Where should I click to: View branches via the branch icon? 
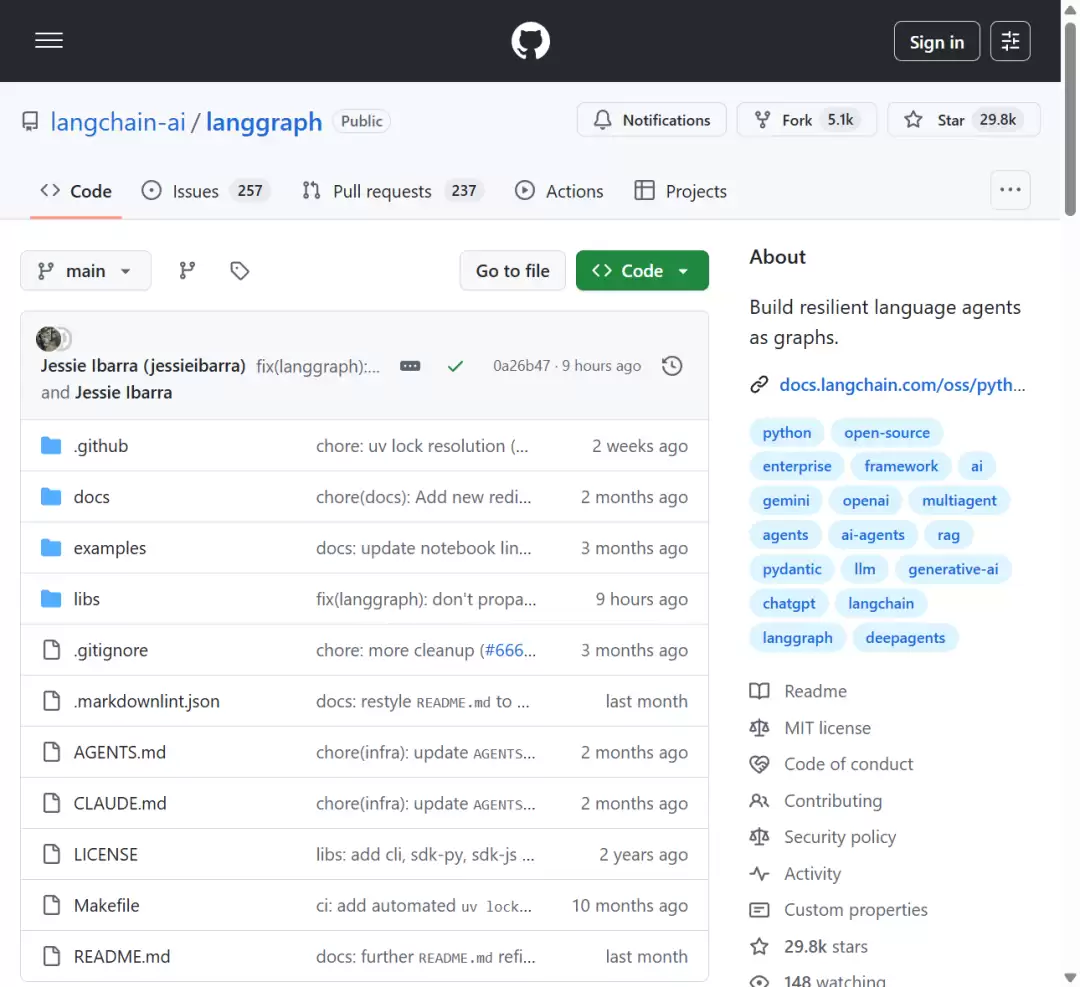tap(187, 271)
